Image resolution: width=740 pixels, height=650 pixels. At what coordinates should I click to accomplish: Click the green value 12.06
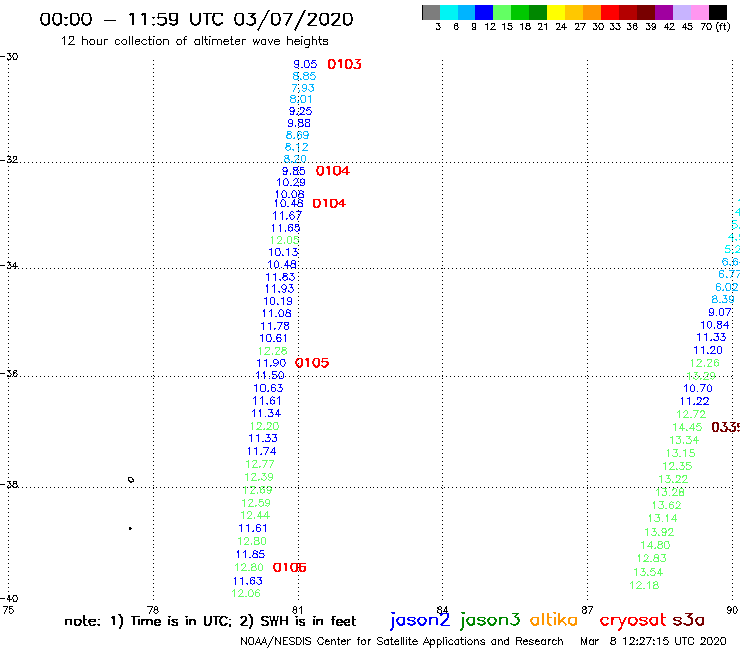[246, 593]
